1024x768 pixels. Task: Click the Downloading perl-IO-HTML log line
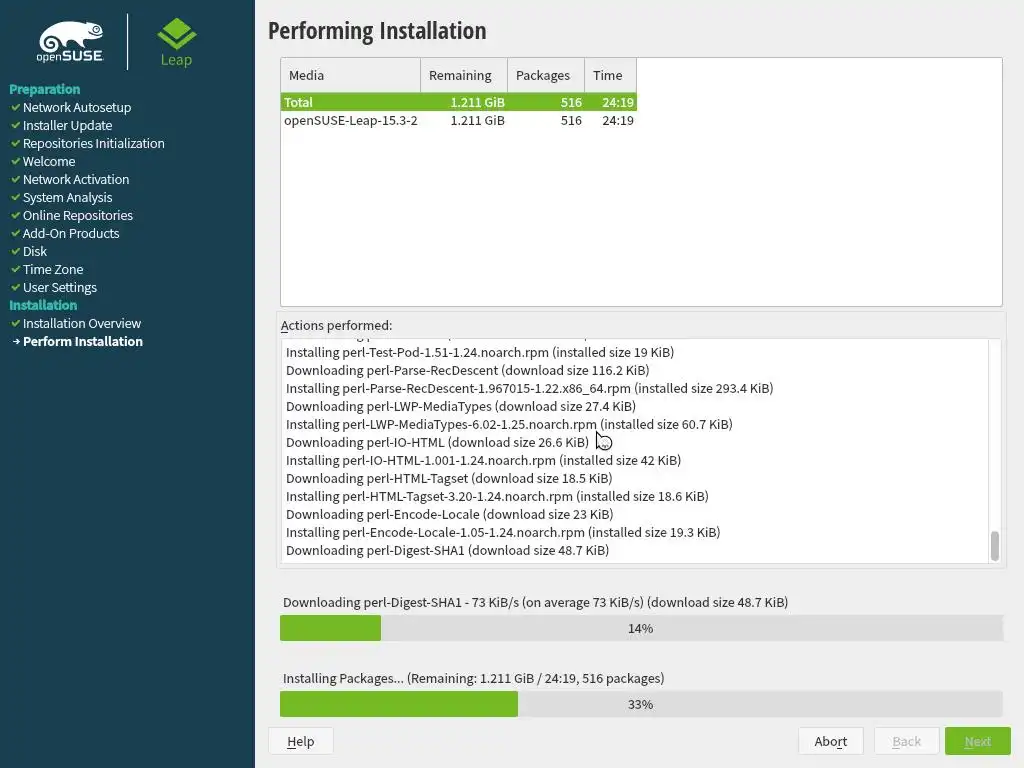click(438, 442)
